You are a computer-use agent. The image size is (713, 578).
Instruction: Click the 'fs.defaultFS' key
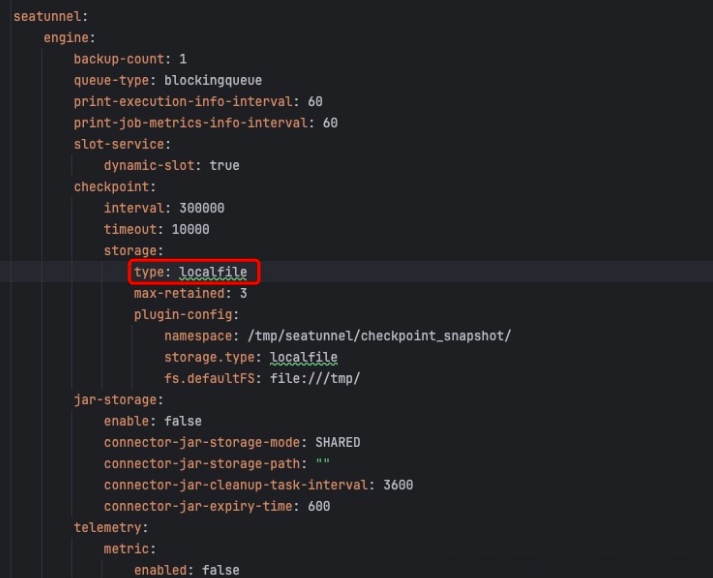[x=209, y=378]
